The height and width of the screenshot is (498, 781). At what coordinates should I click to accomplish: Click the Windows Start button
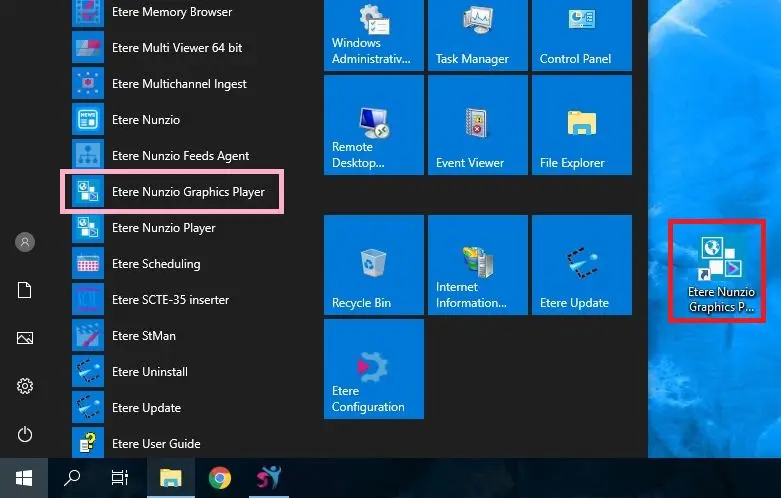point(23,478)
